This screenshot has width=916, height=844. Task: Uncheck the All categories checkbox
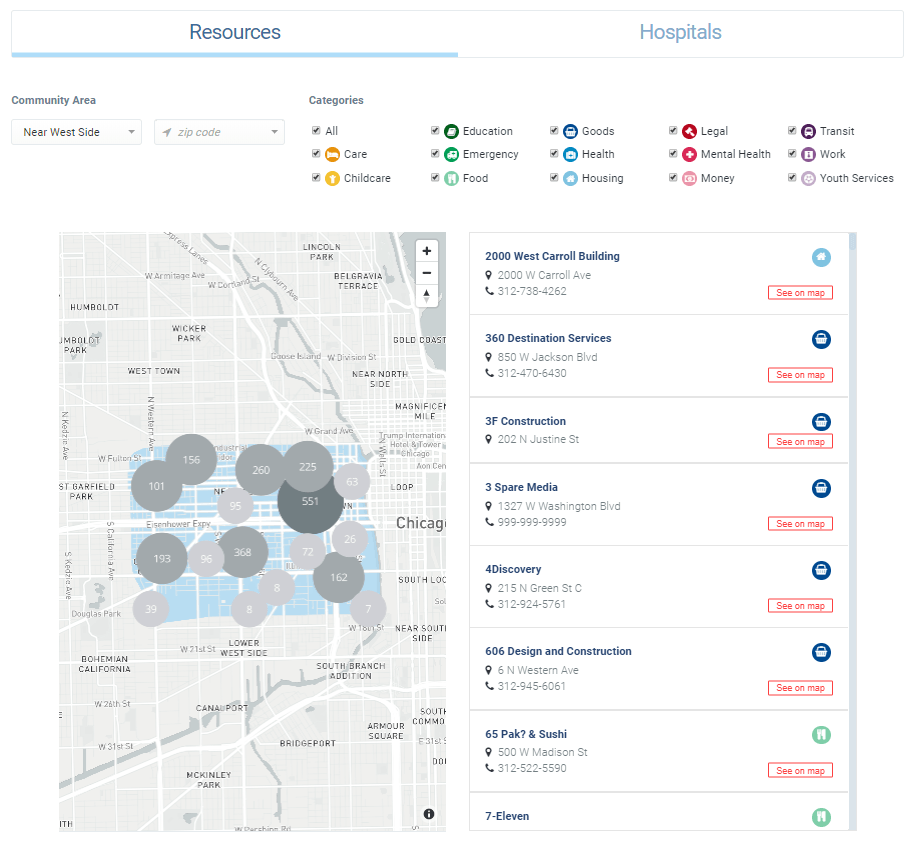(316, 130)
